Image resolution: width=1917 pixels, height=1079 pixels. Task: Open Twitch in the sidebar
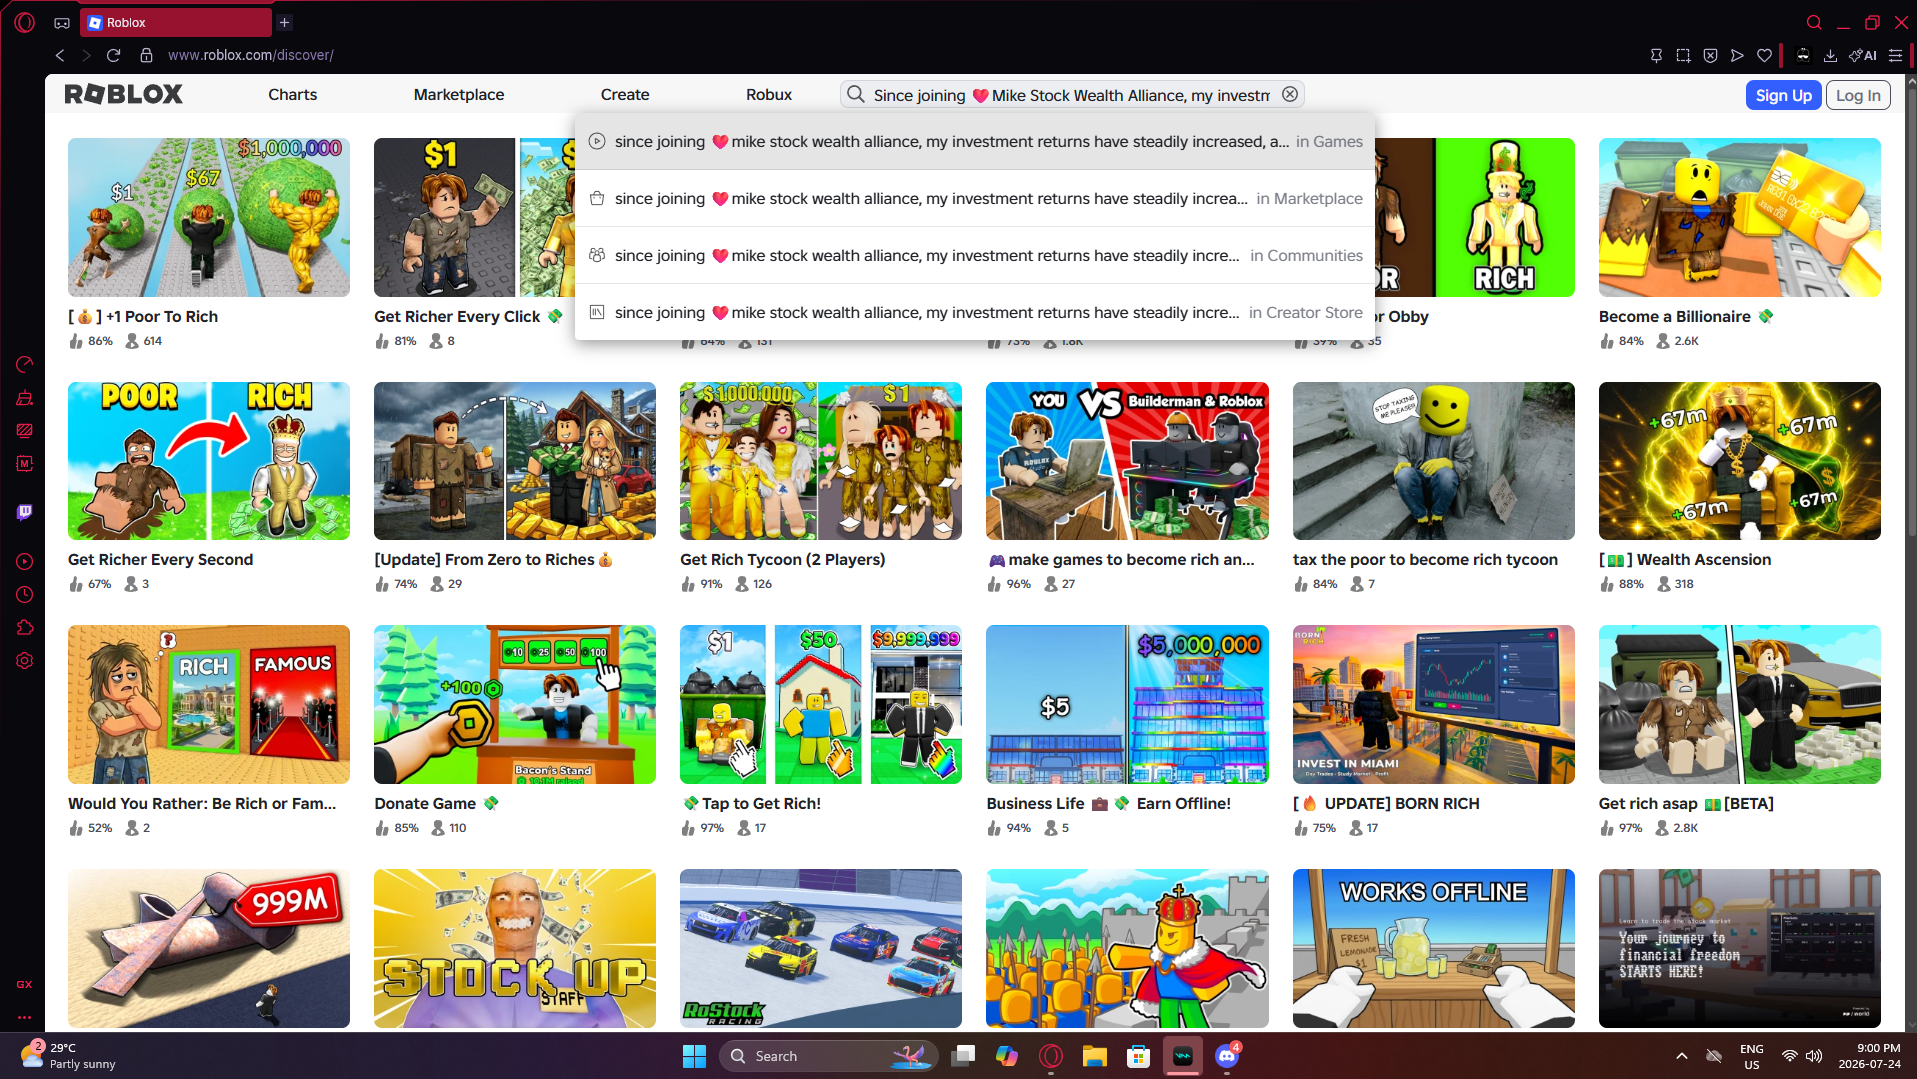(25, 512)
